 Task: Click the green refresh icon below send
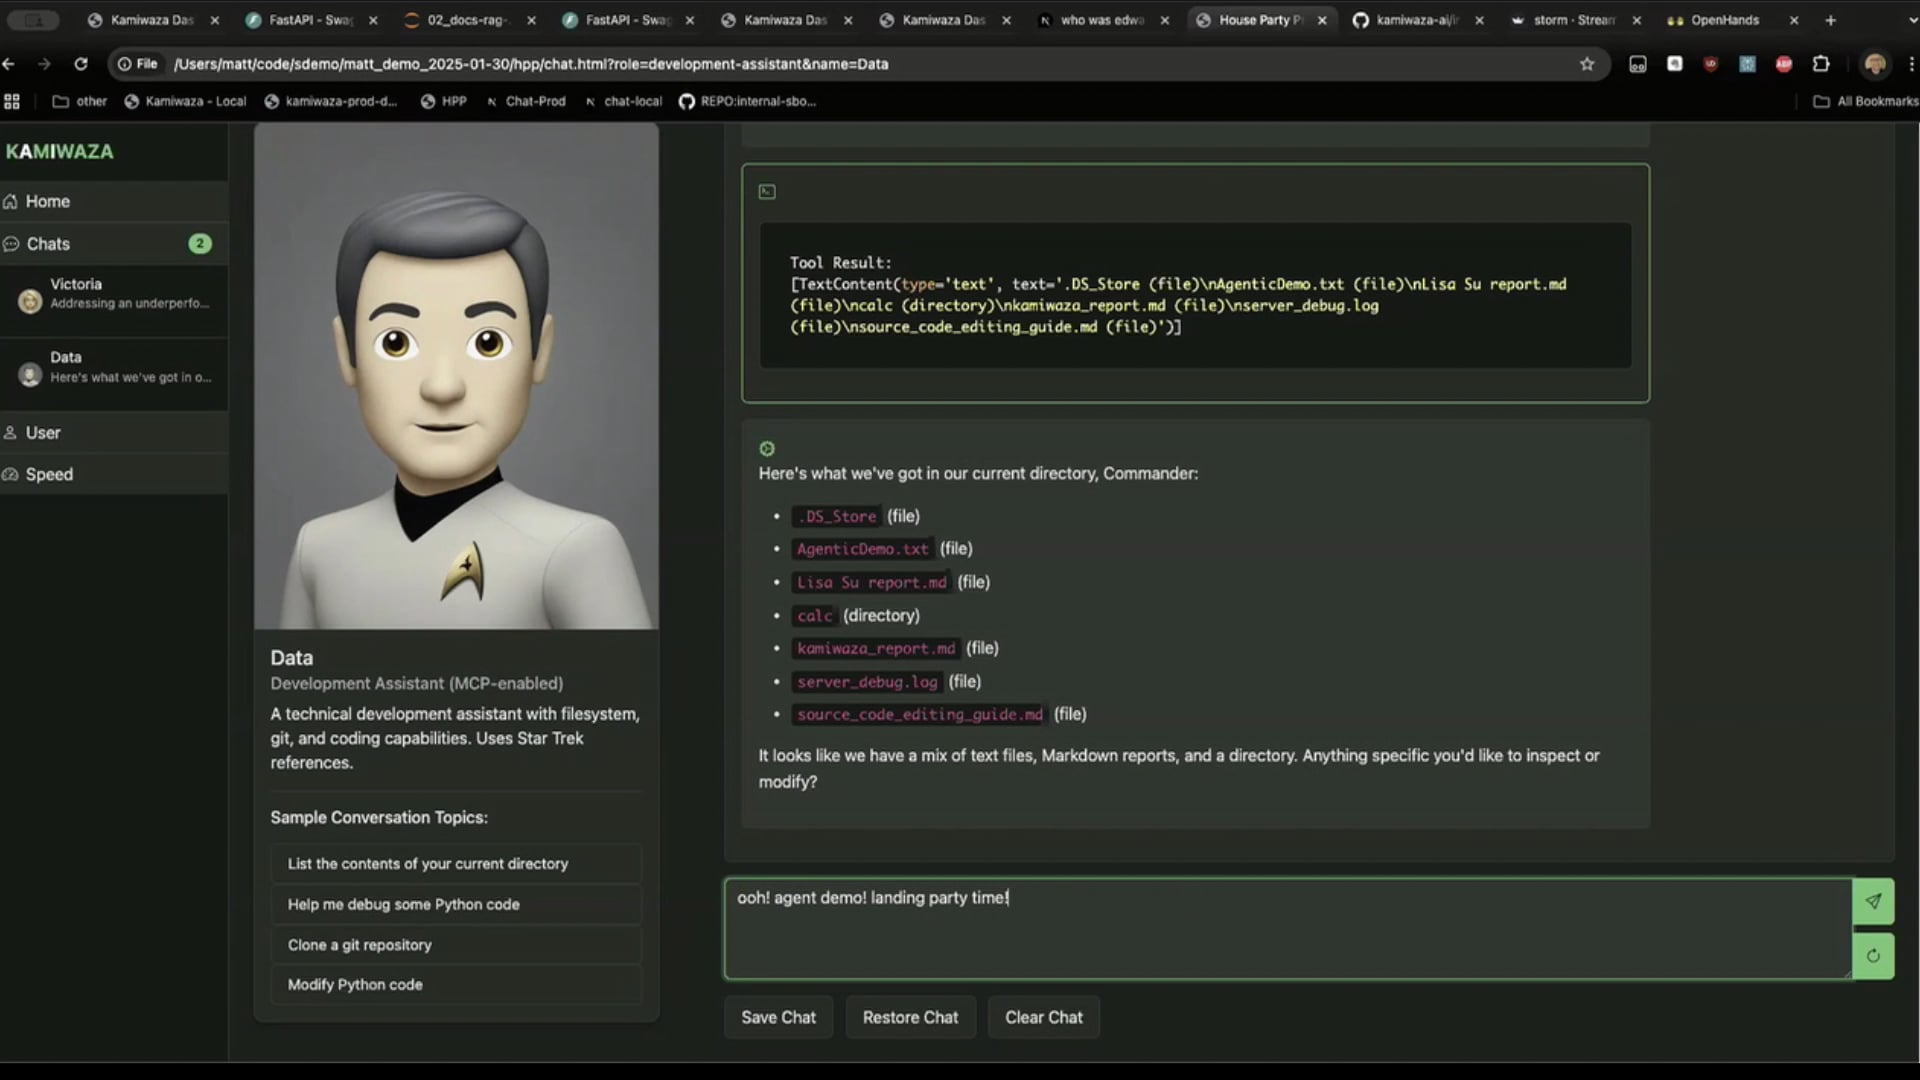click(1873, 956)
